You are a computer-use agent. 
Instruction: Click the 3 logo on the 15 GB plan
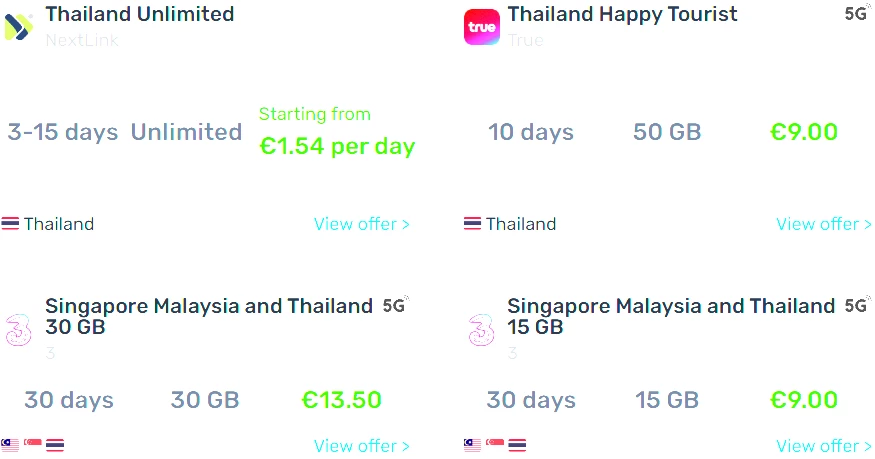click(x=481, y=329)
